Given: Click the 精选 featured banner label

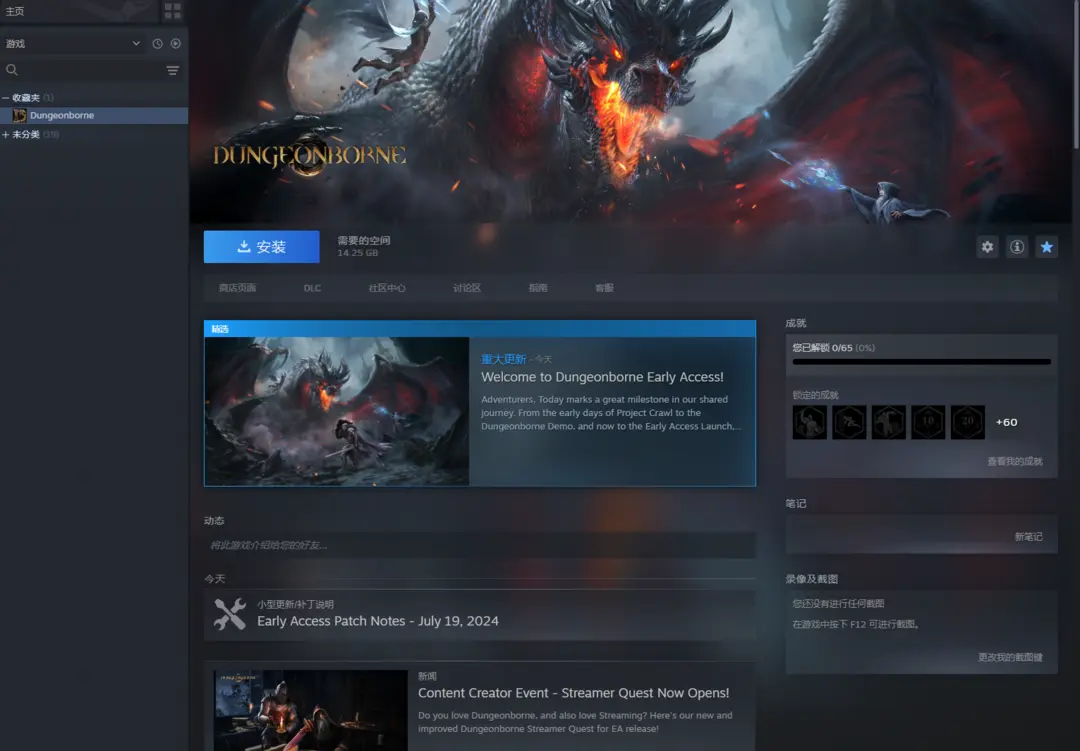Looking at the screenshot, I should click(x=220, y=329).
